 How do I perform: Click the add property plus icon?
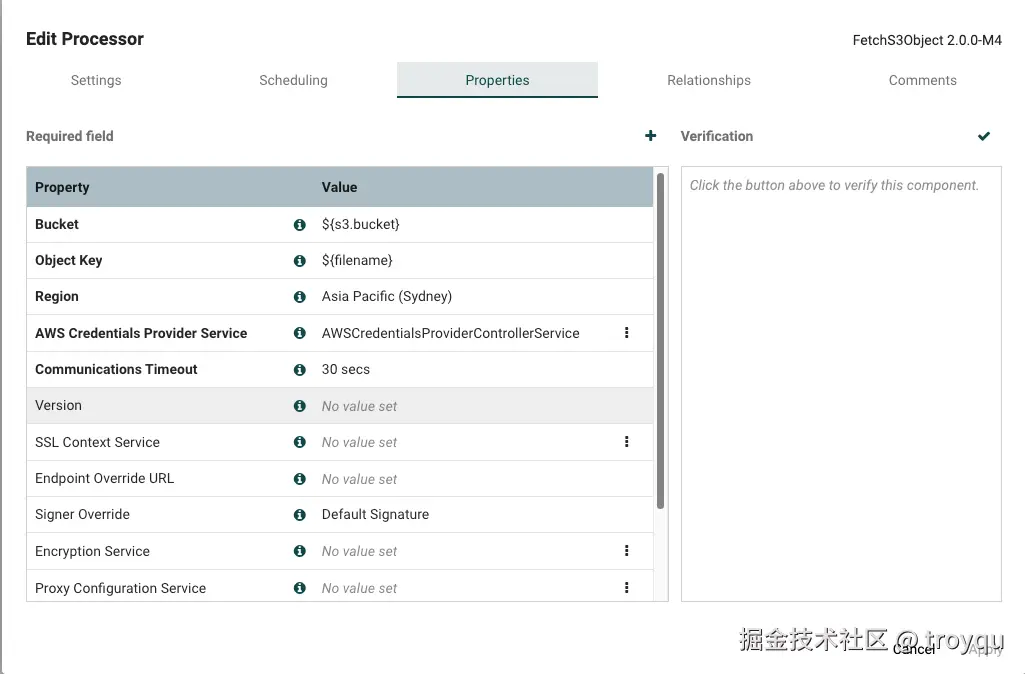click(x=651, y=136)
